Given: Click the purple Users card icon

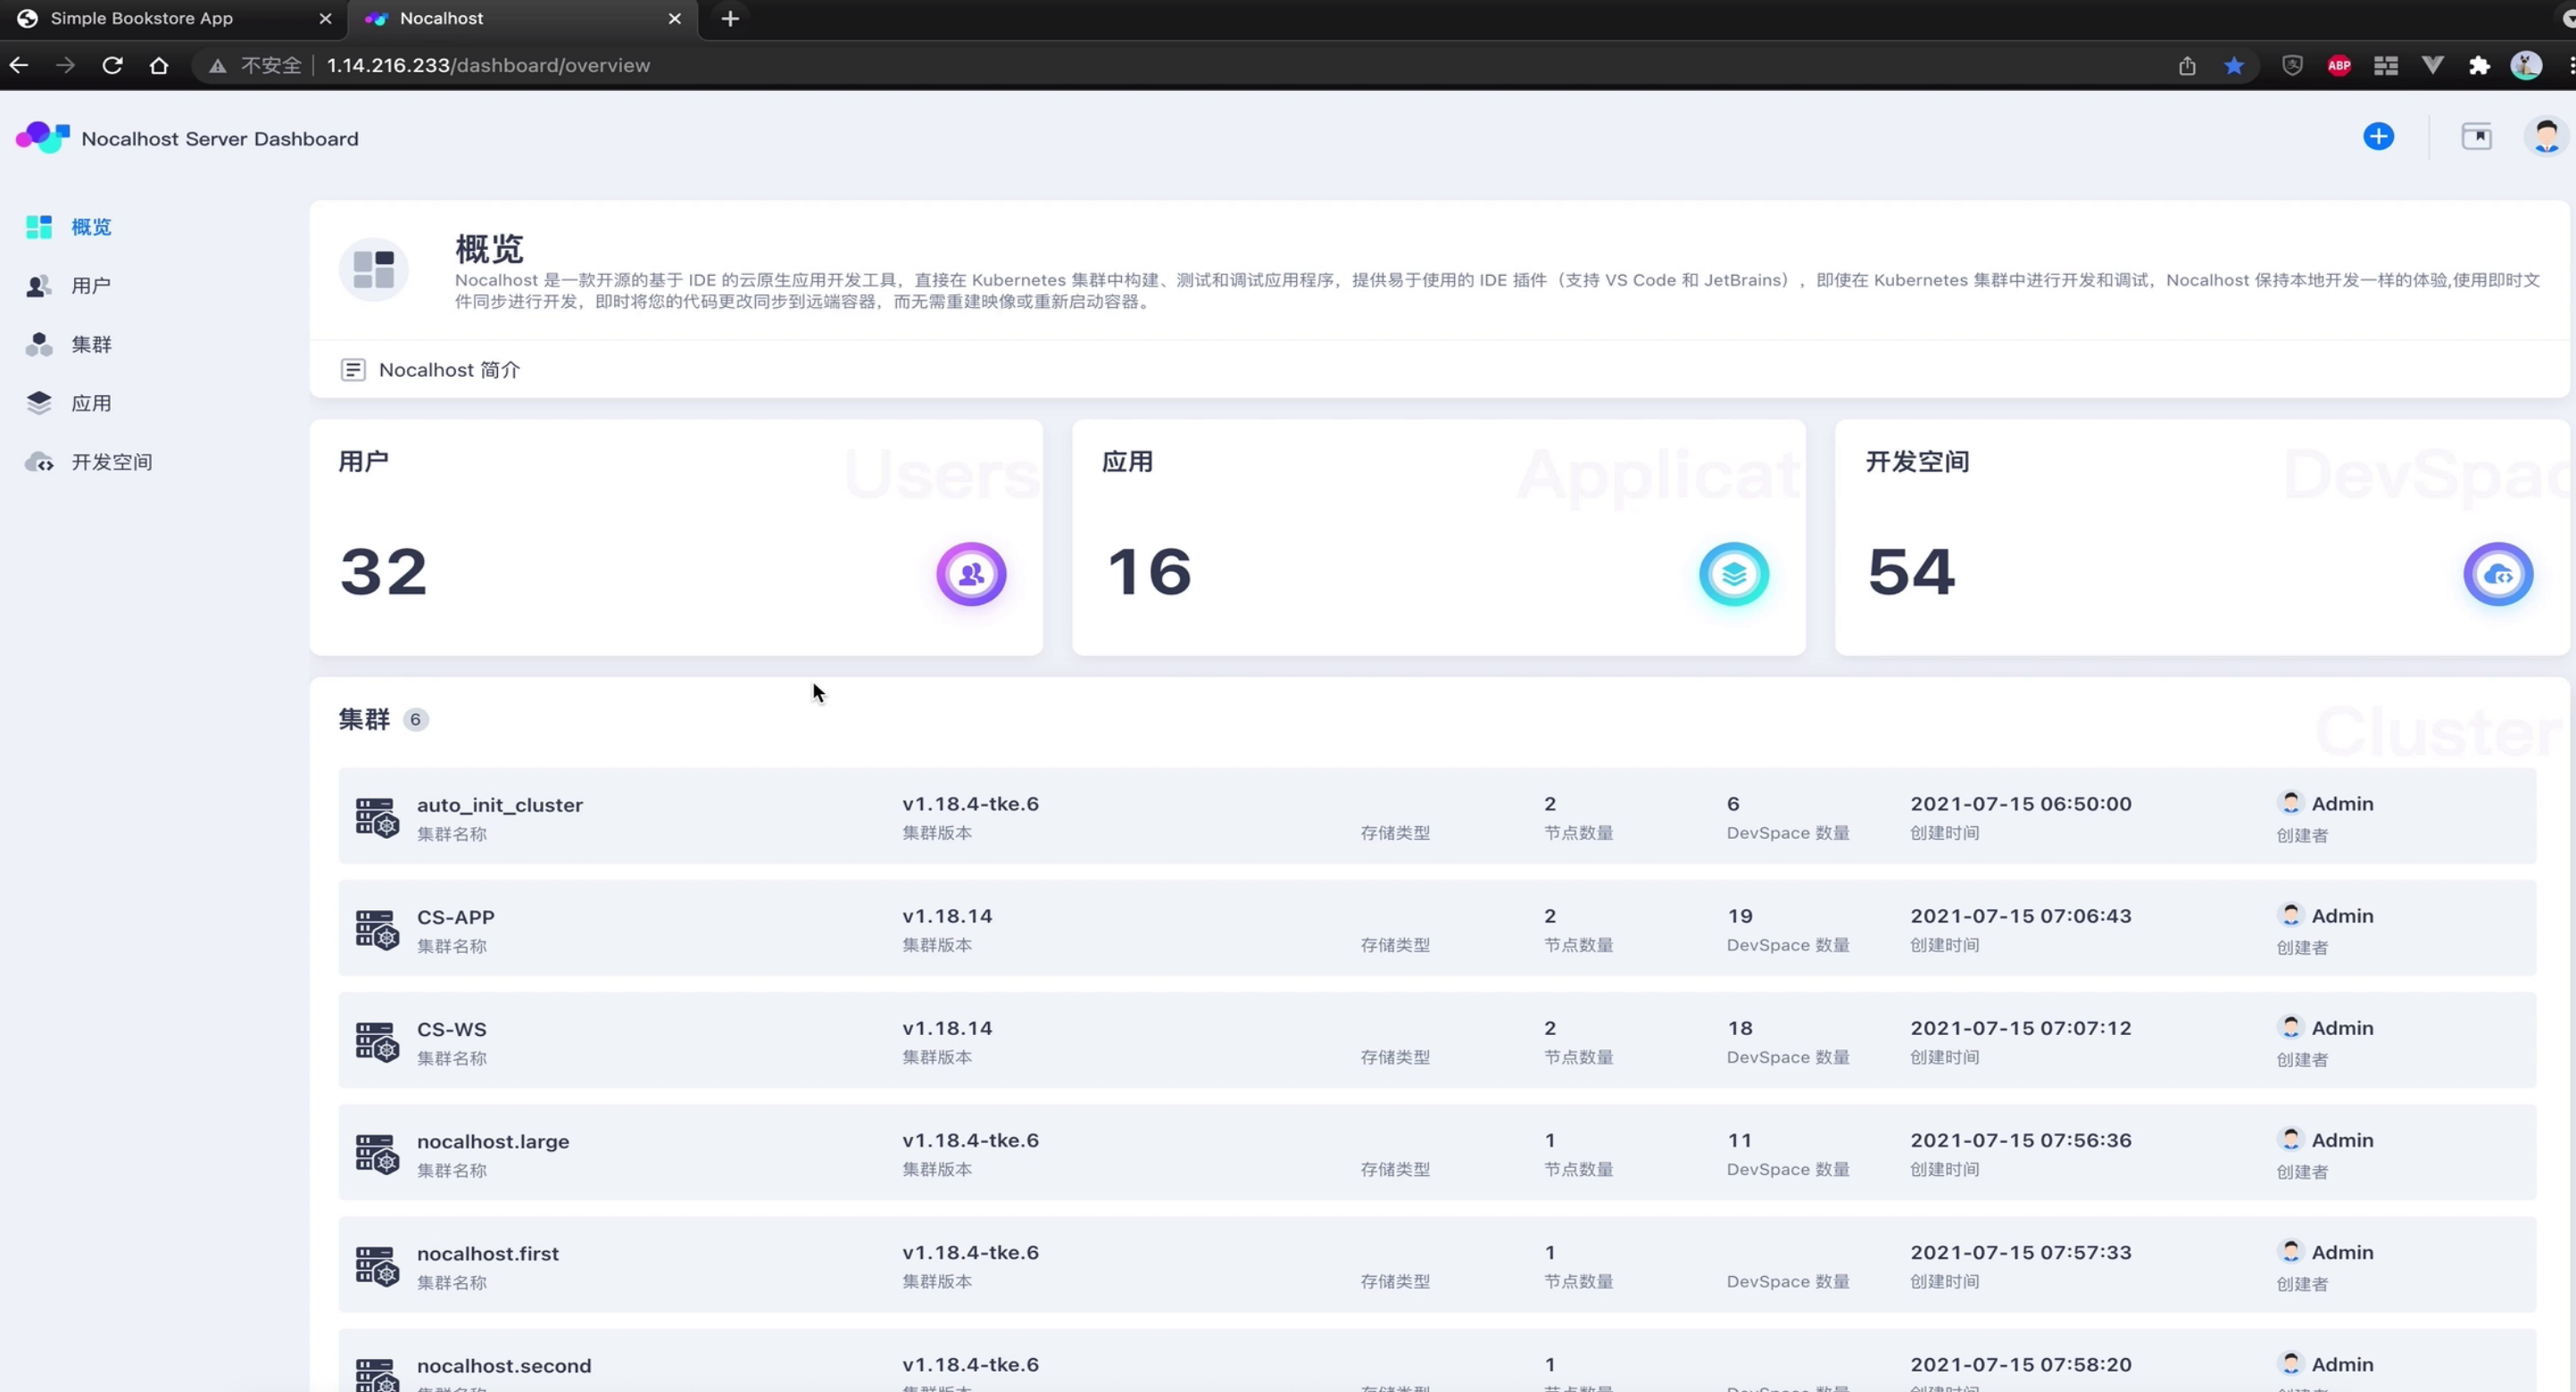Looking at the screenshot, I should (x=971, y=574).
